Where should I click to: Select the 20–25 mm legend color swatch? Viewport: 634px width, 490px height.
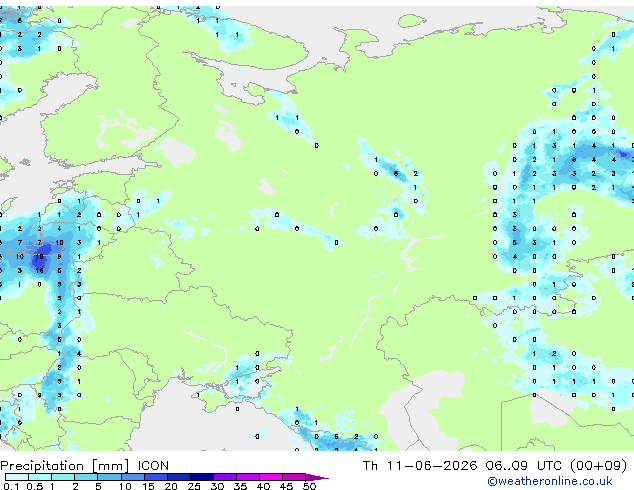pyautogui.click(x=178, y=477)
